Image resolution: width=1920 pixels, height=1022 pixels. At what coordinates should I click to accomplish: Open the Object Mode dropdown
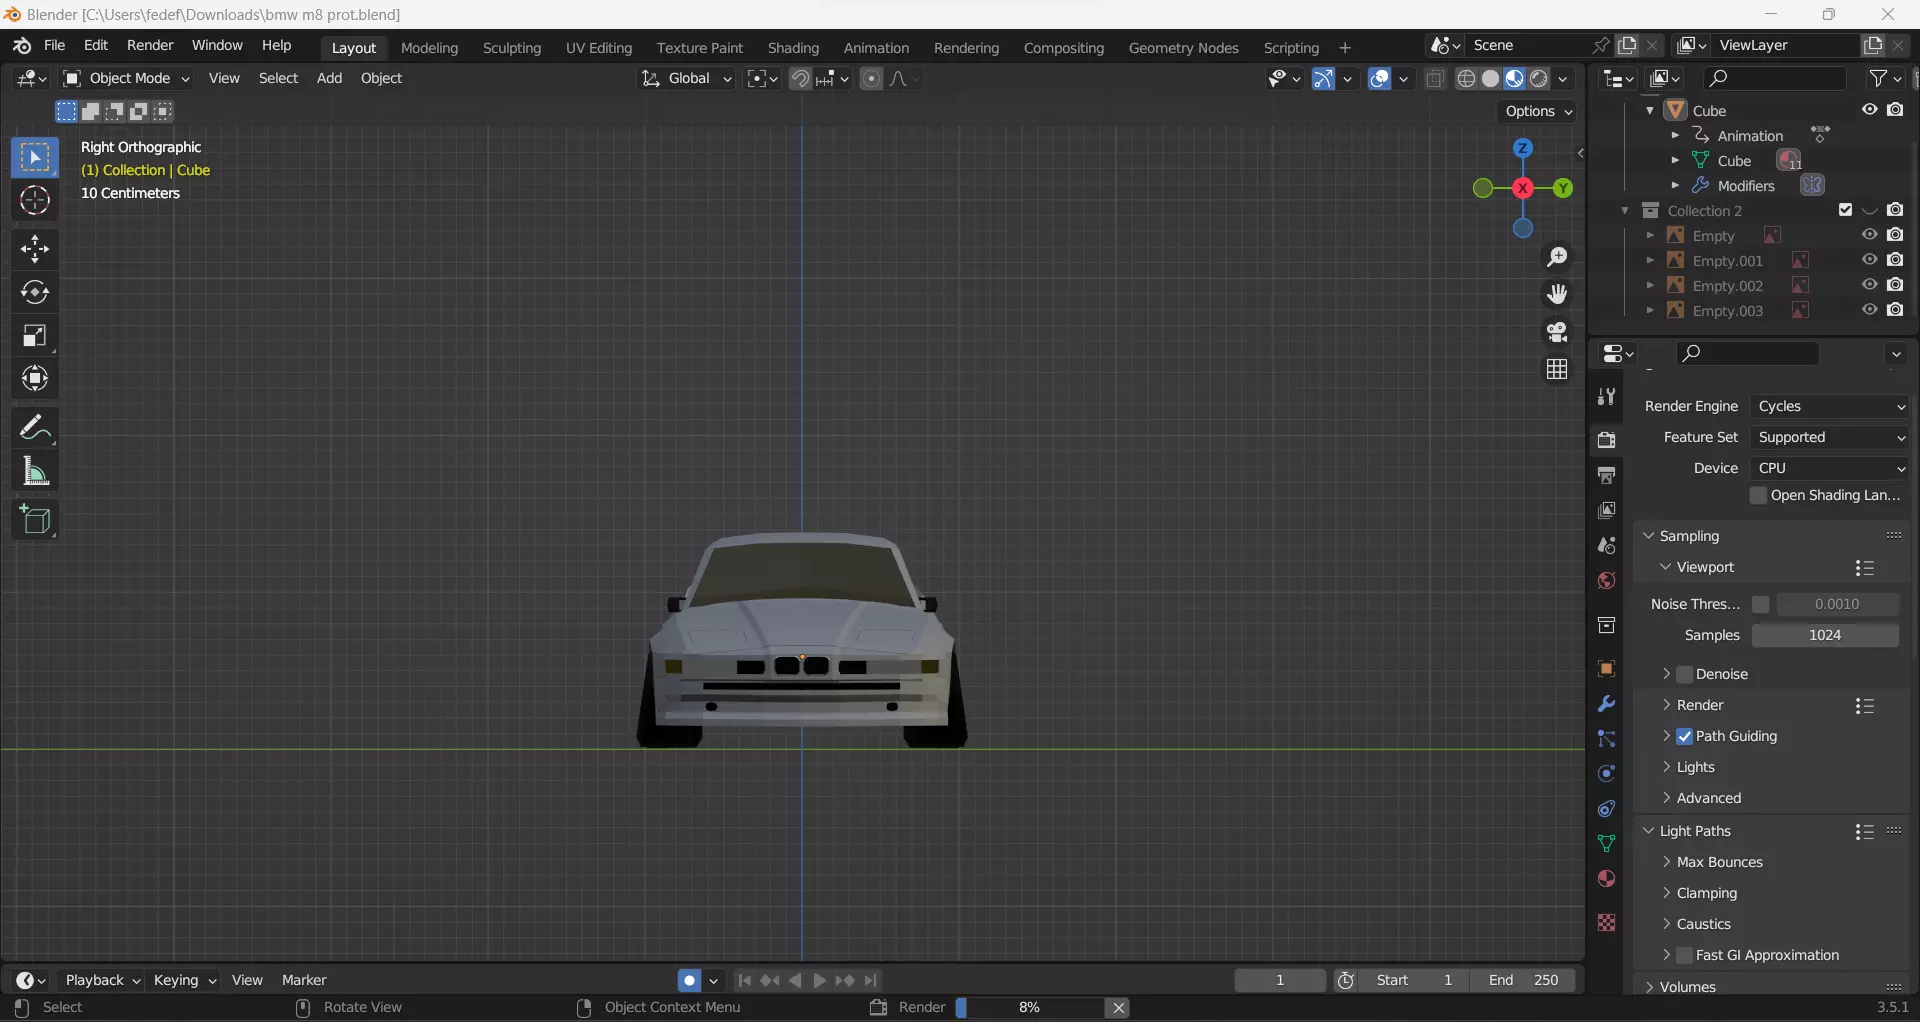[127, 79]
